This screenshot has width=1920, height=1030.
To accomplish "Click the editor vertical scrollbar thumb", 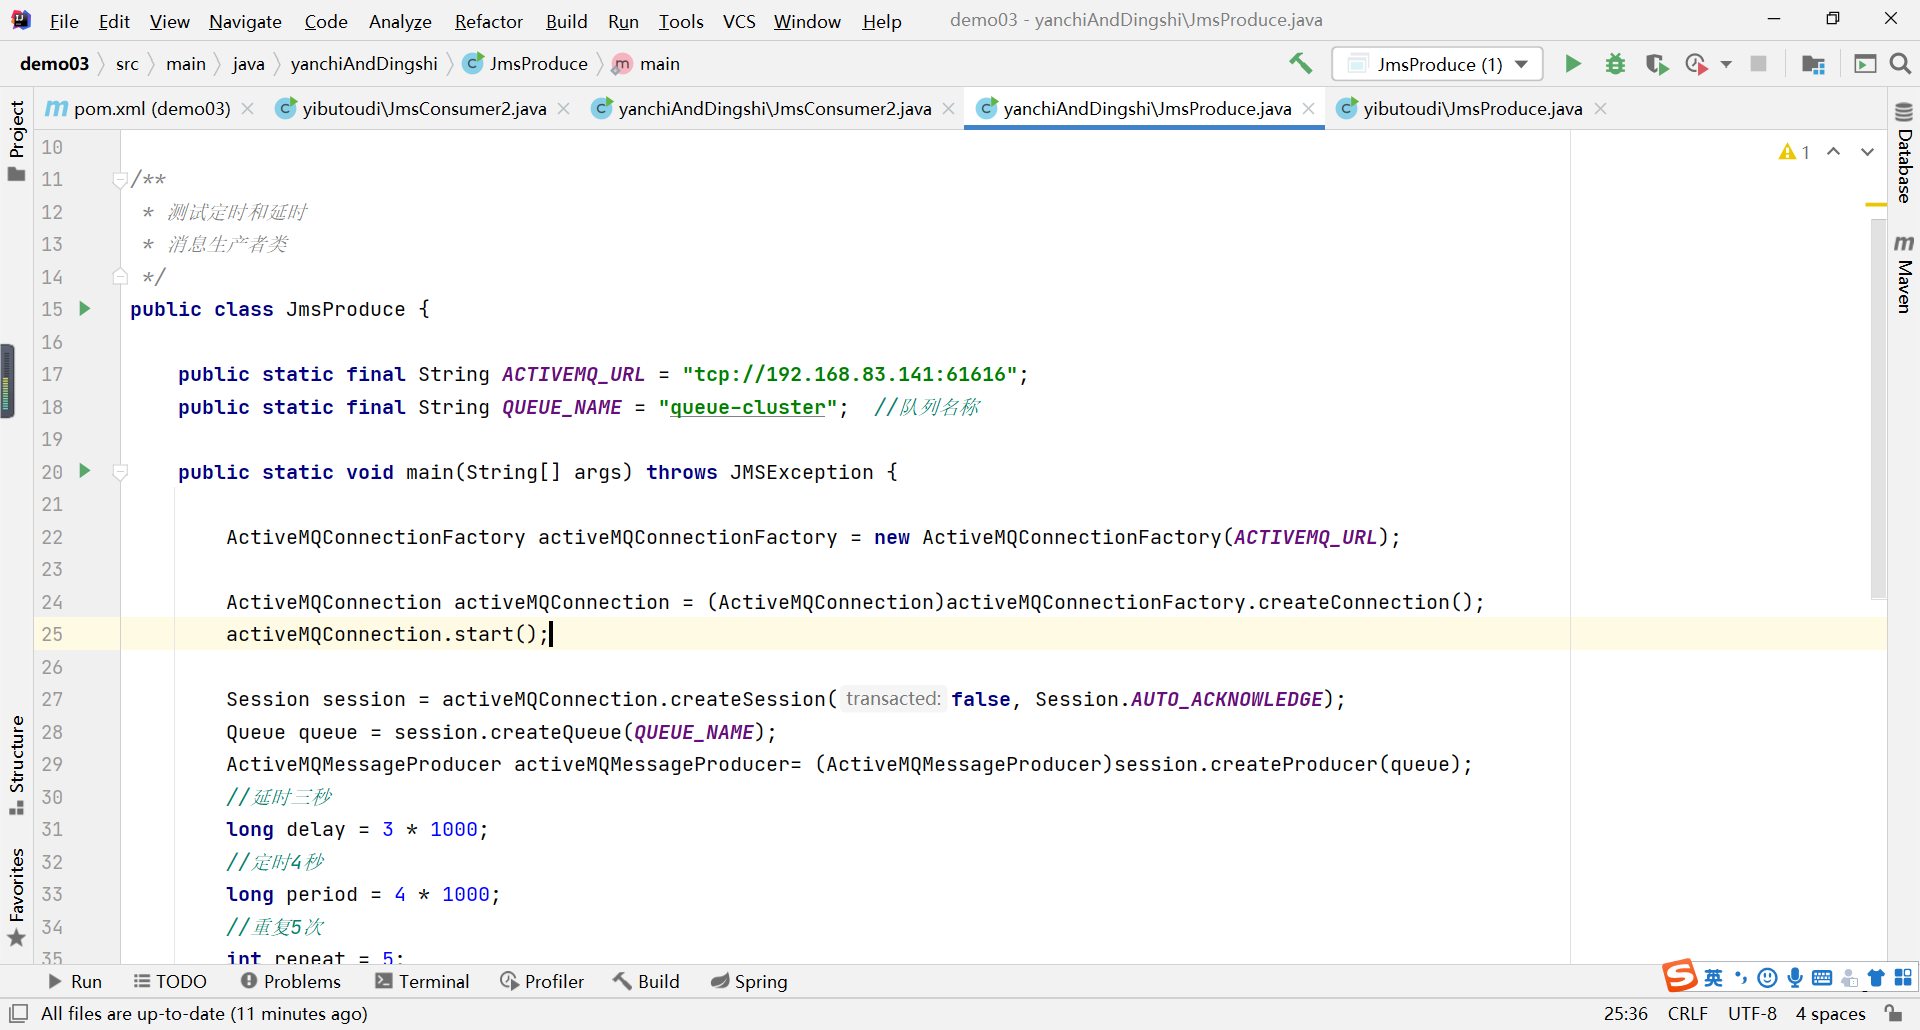I will [1878, 409].
